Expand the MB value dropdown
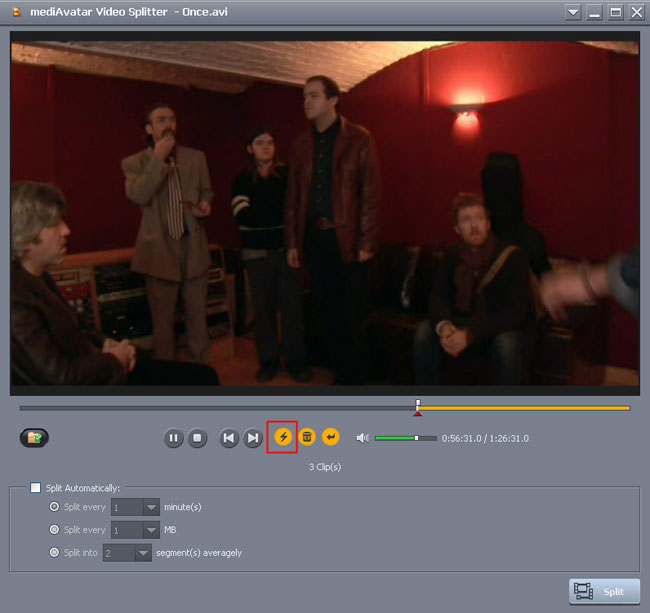Screen dimensions: 650x613 coord(151,530)
